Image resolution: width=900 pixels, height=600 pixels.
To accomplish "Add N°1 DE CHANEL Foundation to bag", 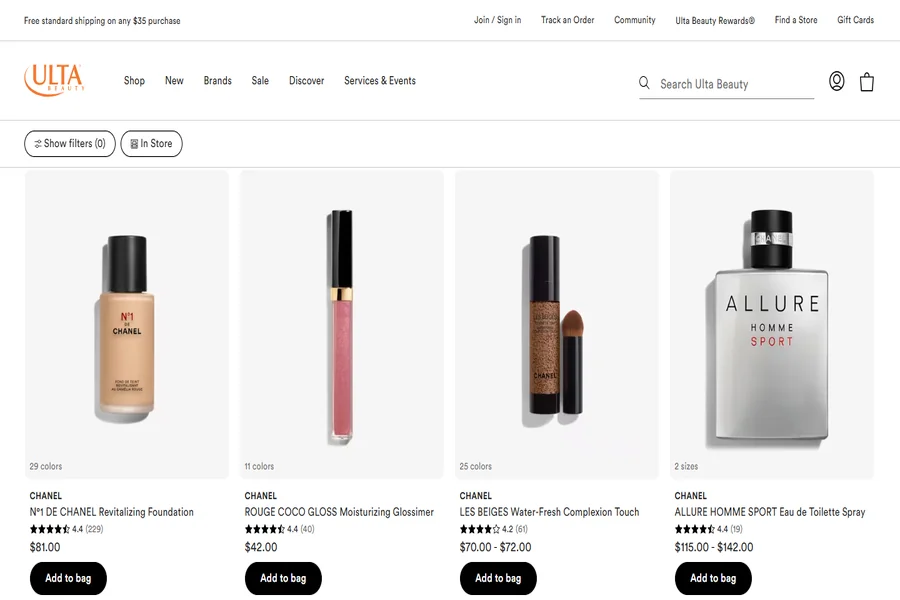I will pos(68,578).
